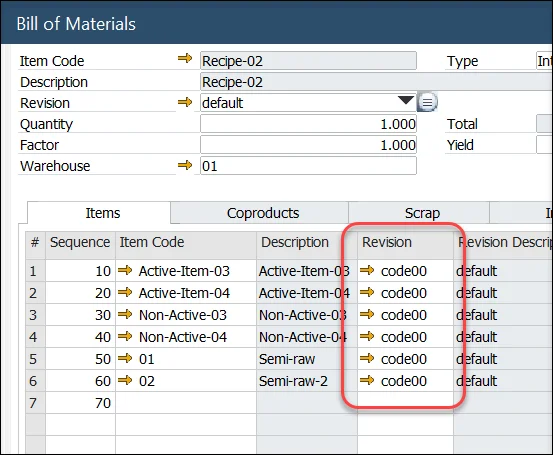The image size is (553, 455).
Task: Open the revision code00 arrow in row 2
Action: pos(367,292)
